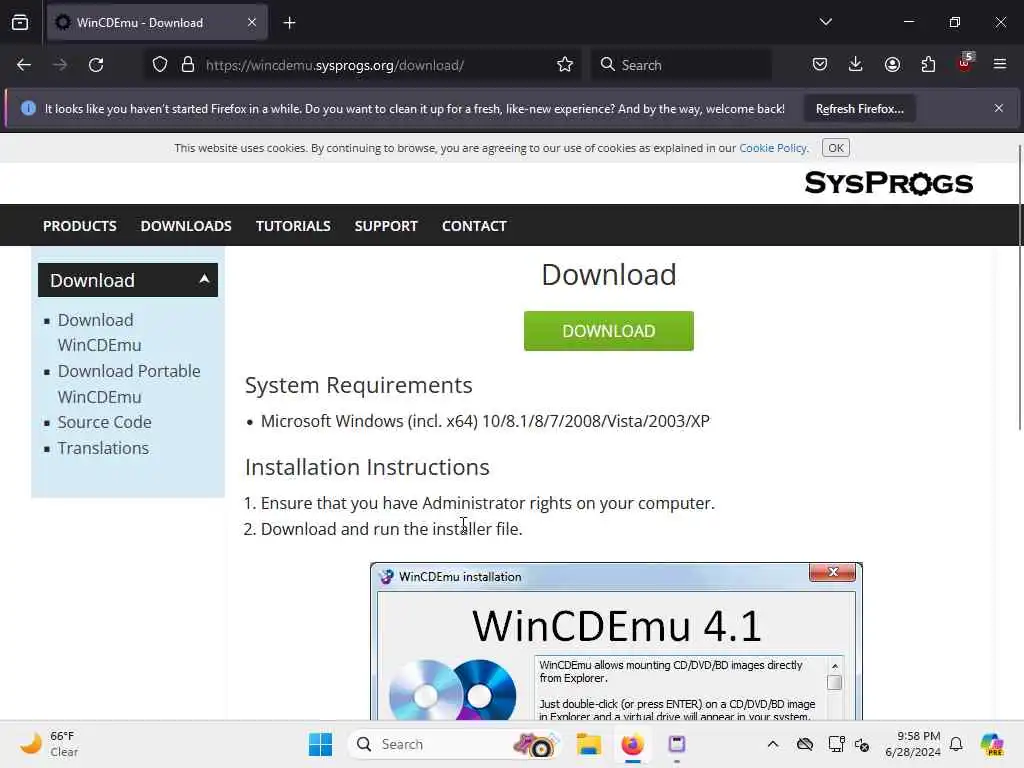Image resolution: width=1024 pixels, height=768 pixels.
Task: Open the Translations sidebar link
Action: 103,449
